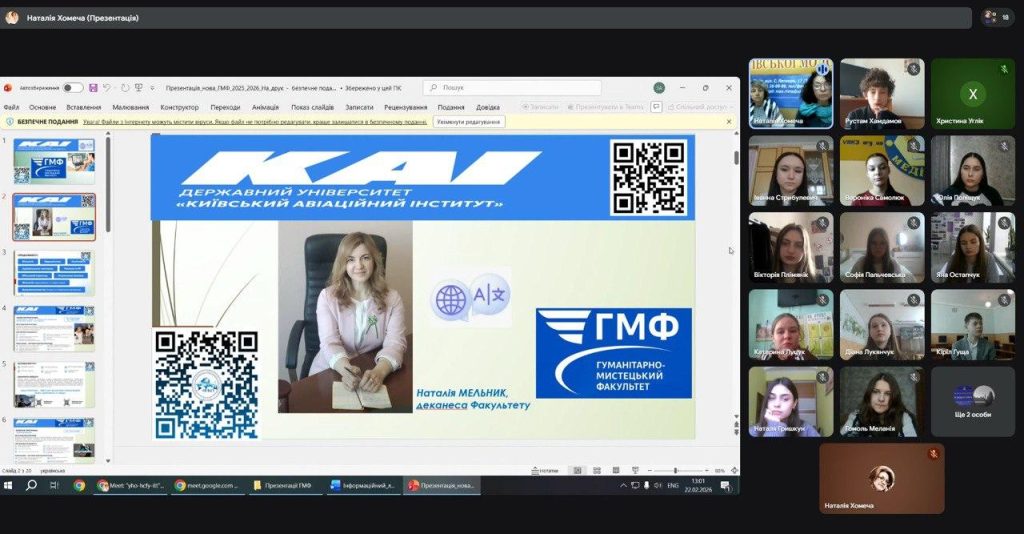Open the Презентації ГМФ folder in taskbar
This screenshot has width=1024, height=534.
[x=282, y=485]
